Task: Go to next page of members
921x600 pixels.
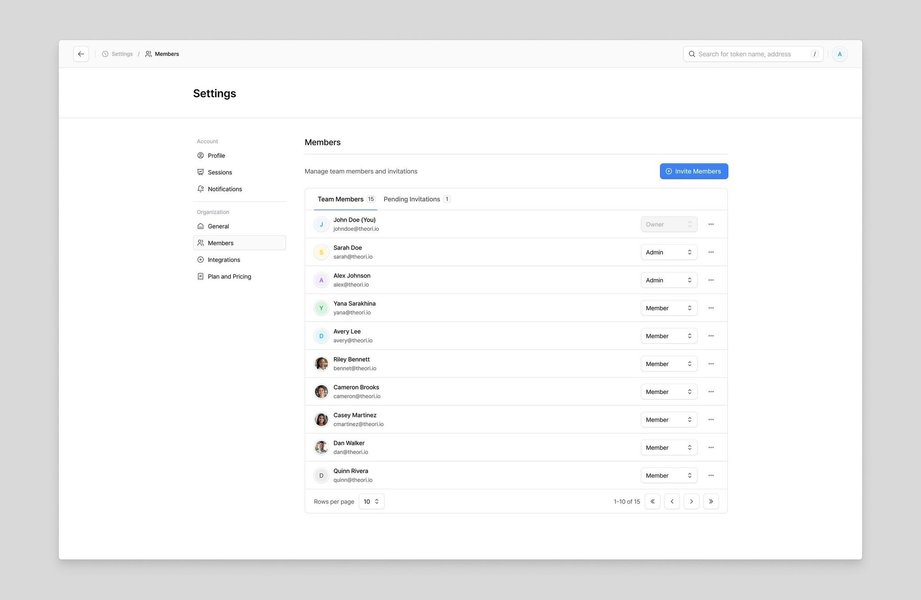Action: 691,502
